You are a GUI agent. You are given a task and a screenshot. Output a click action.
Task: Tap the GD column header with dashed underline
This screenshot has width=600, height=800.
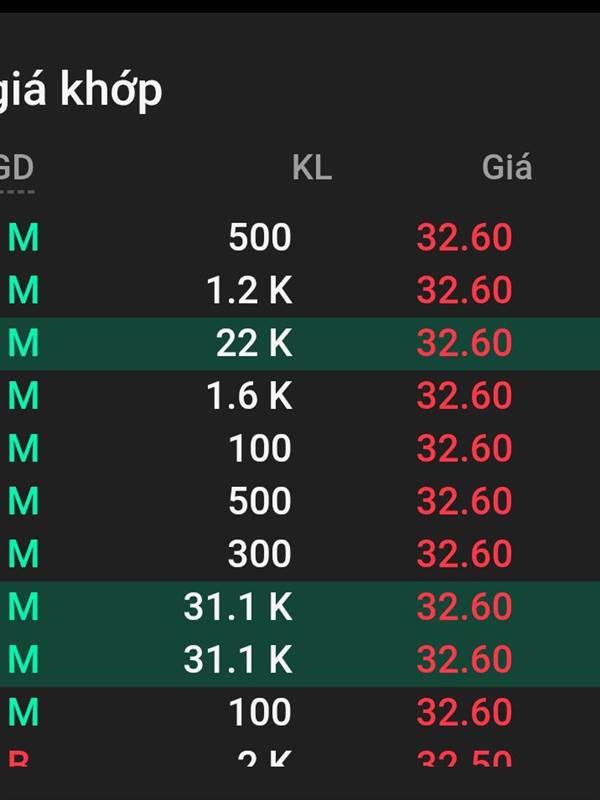point(17,168)
